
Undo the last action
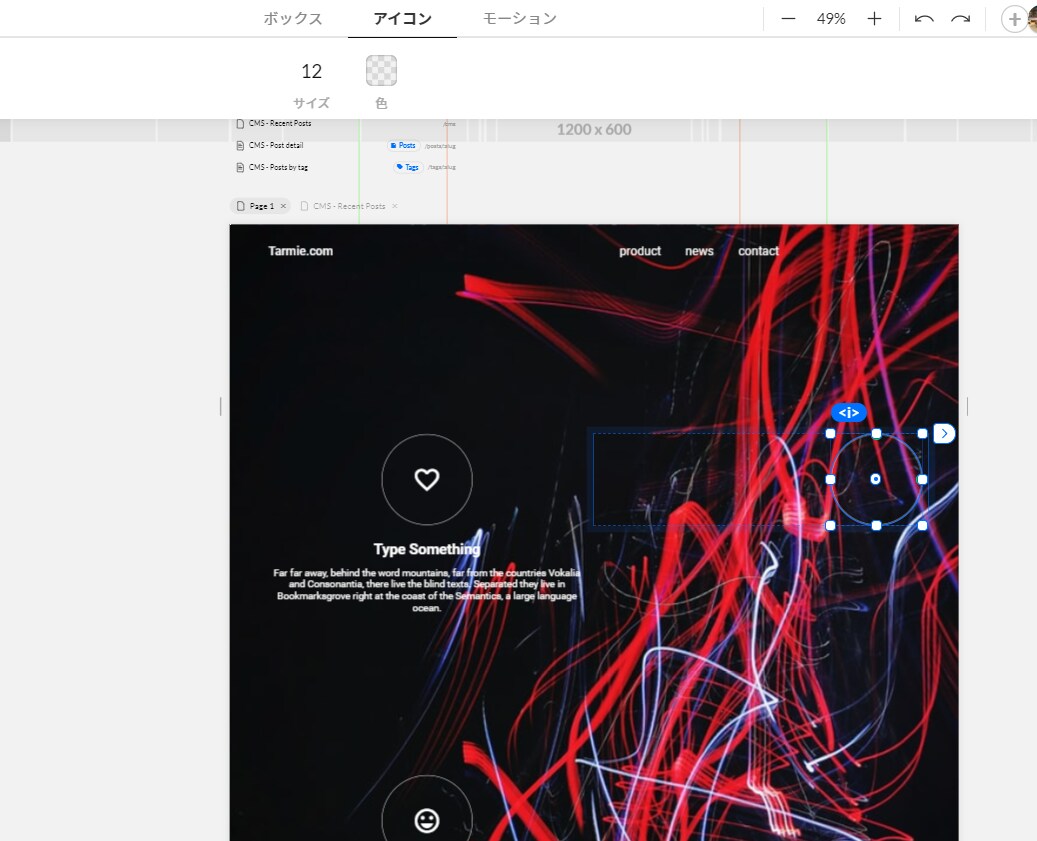[924, 19]
